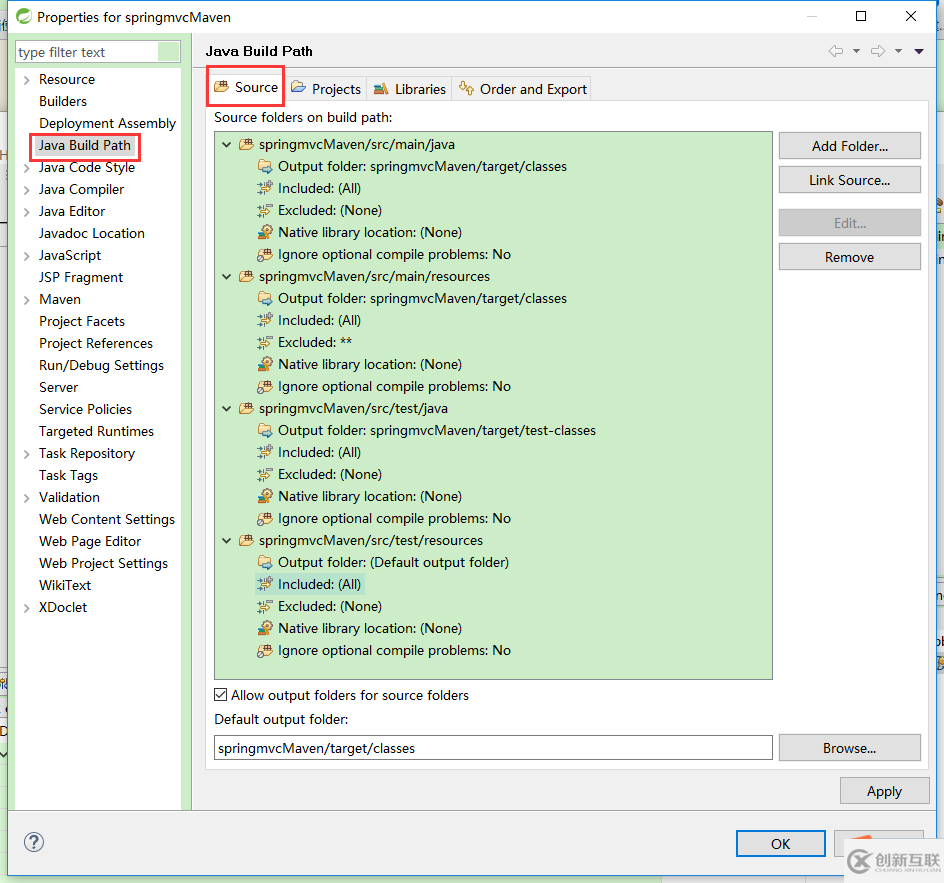Open the view menu triangle icon
Image resolution: width=944 pixels, height=883 pixels.
tap(919, 51)
